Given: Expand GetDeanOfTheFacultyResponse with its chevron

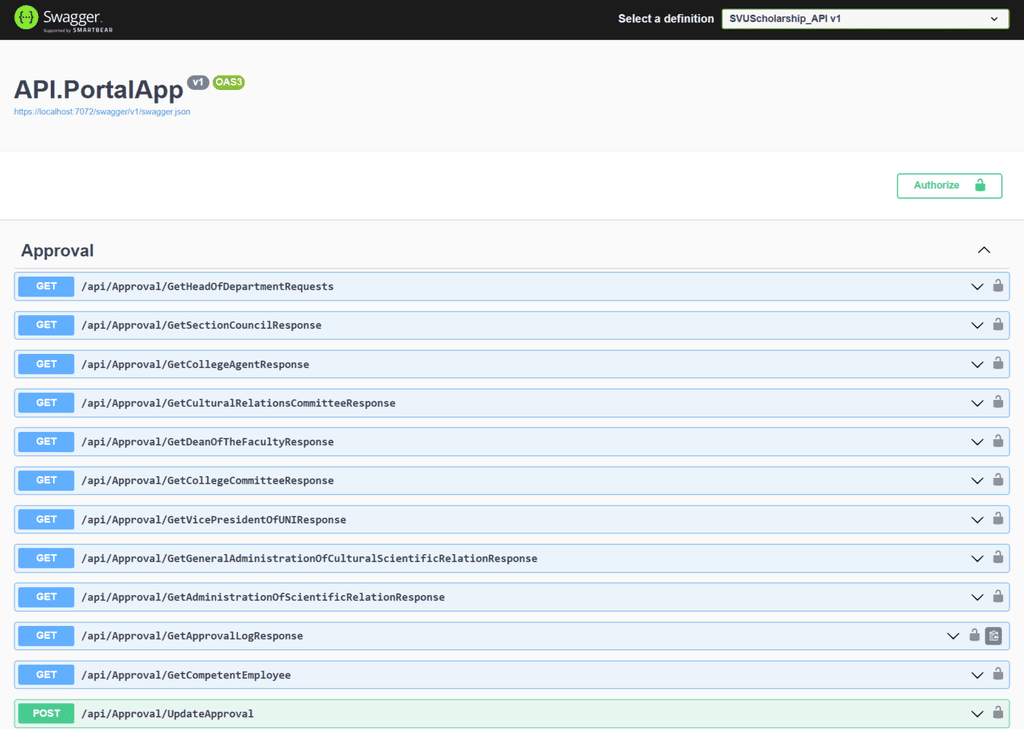Looking at the screenshot, I should [977, 442].
